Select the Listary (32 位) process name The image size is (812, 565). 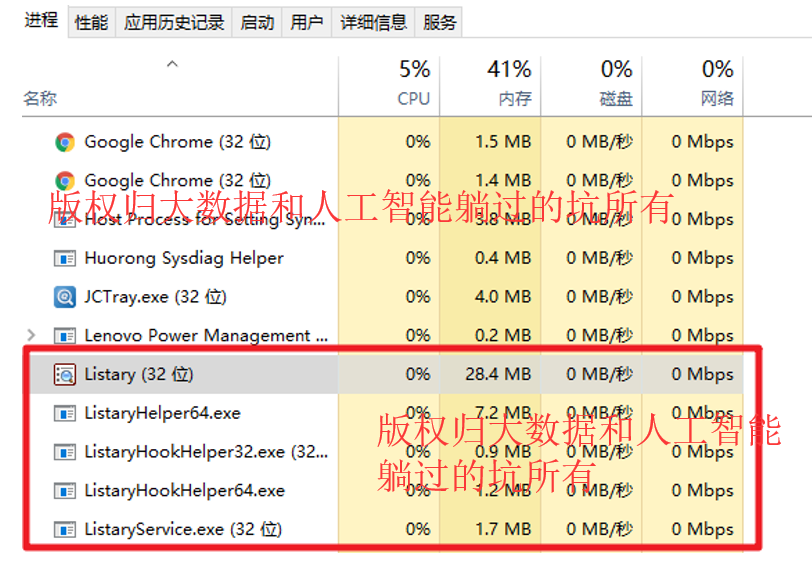click(139, 374)
